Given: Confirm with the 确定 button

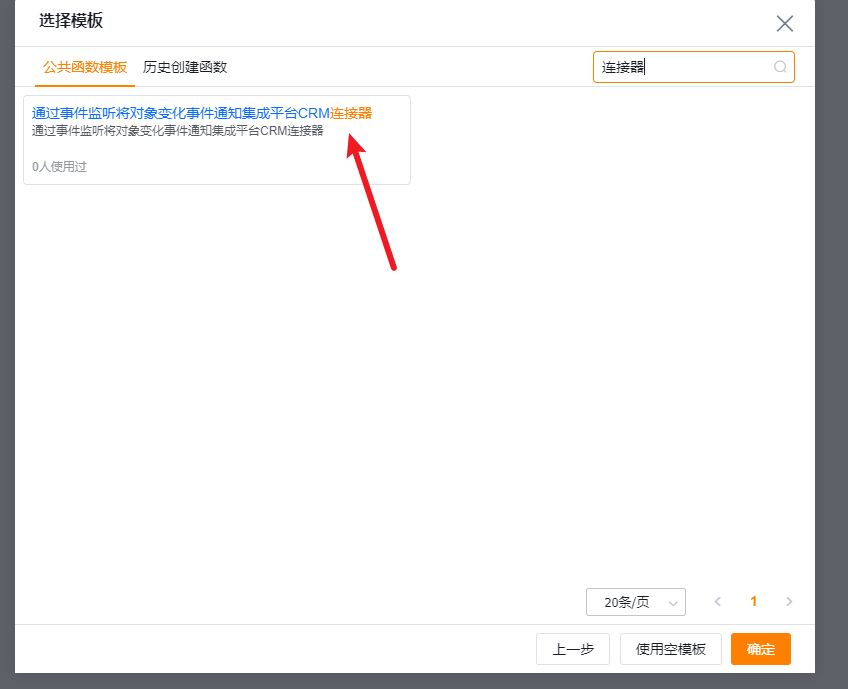Looking at the screenshot, I should [760, 649].
